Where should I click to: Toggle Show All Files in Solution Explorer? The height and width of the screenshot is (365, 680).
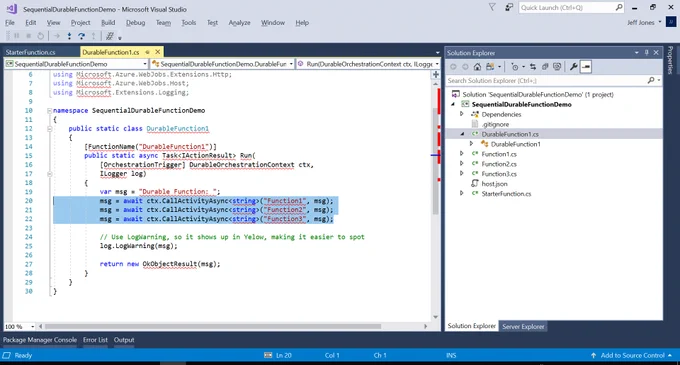557,67
